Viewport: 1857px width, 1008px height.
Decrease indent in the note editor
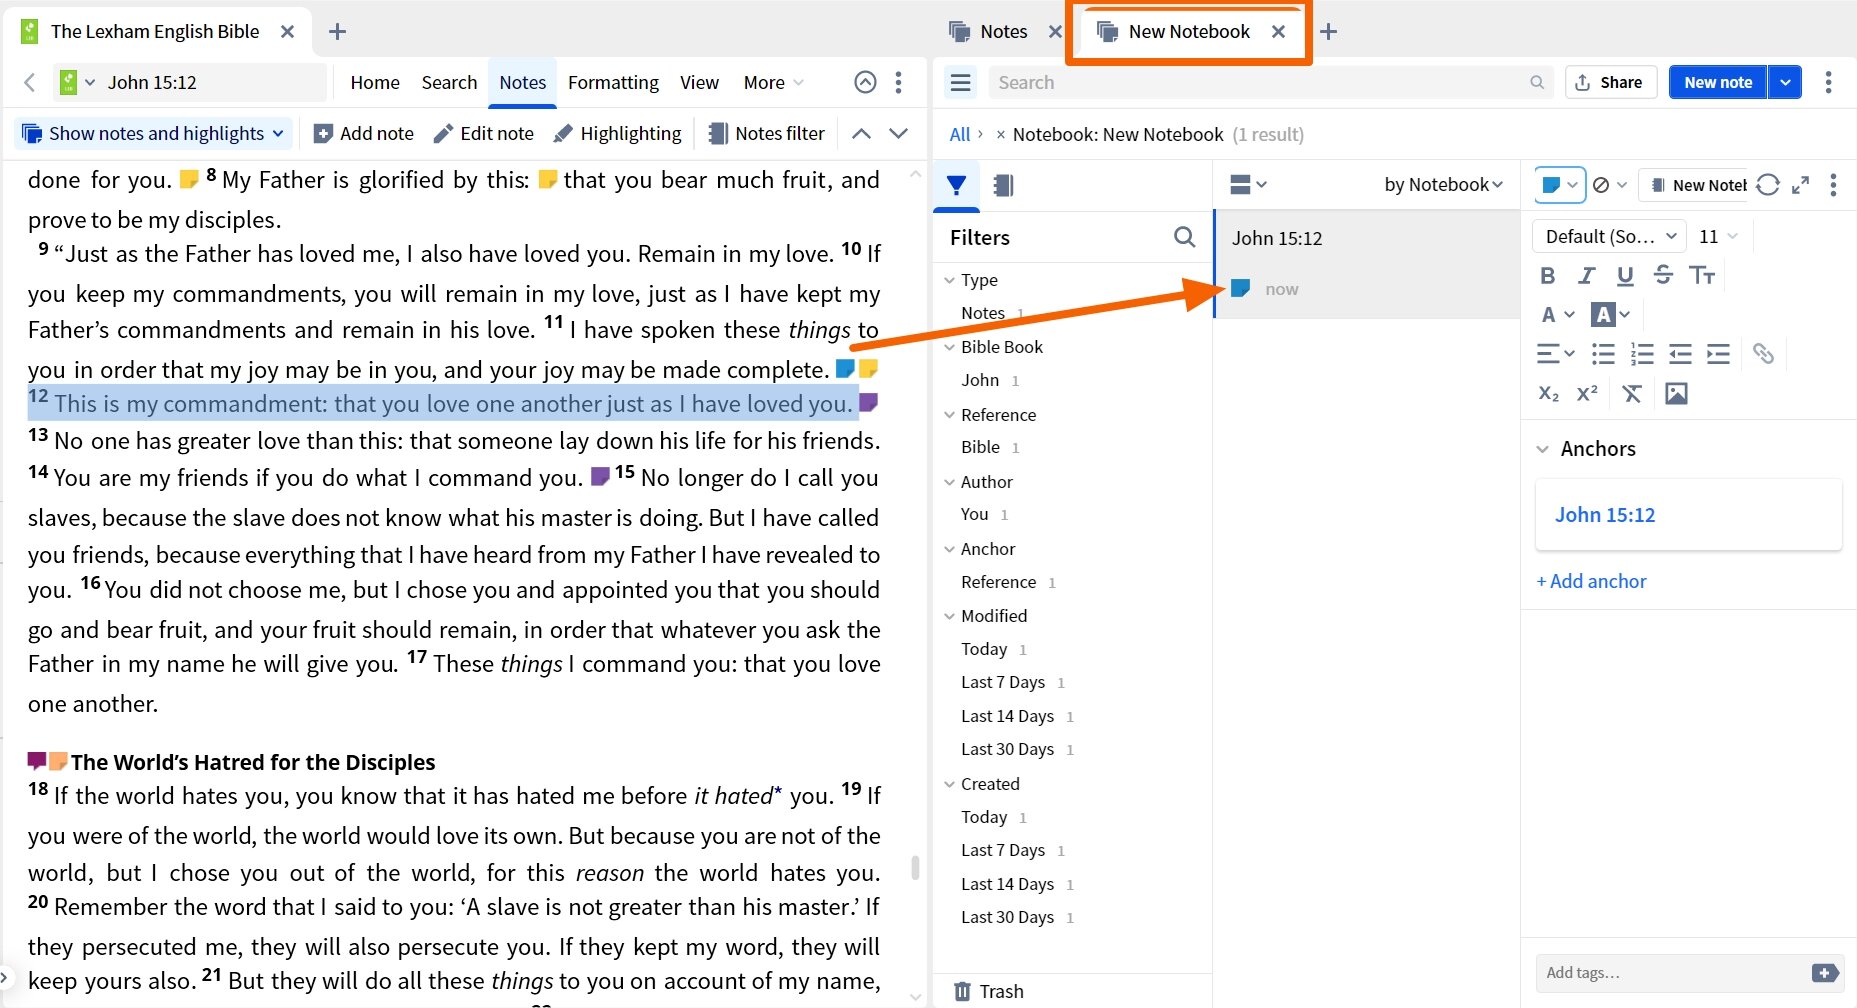point(1680,353)
